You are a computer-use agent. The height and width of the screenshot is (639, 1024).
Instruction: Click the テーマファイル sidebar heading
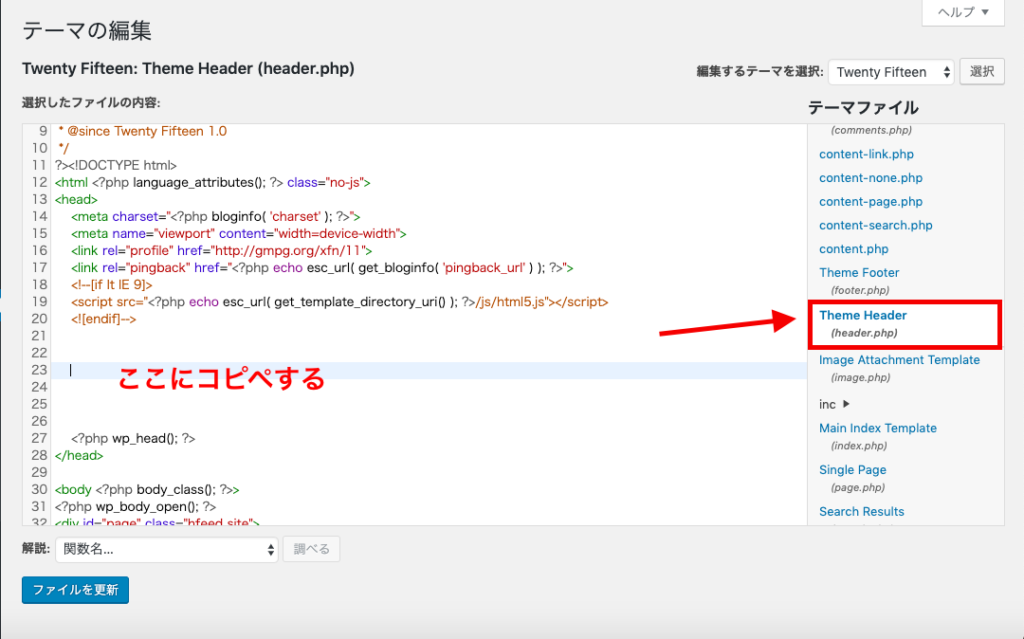coord(863,108)
